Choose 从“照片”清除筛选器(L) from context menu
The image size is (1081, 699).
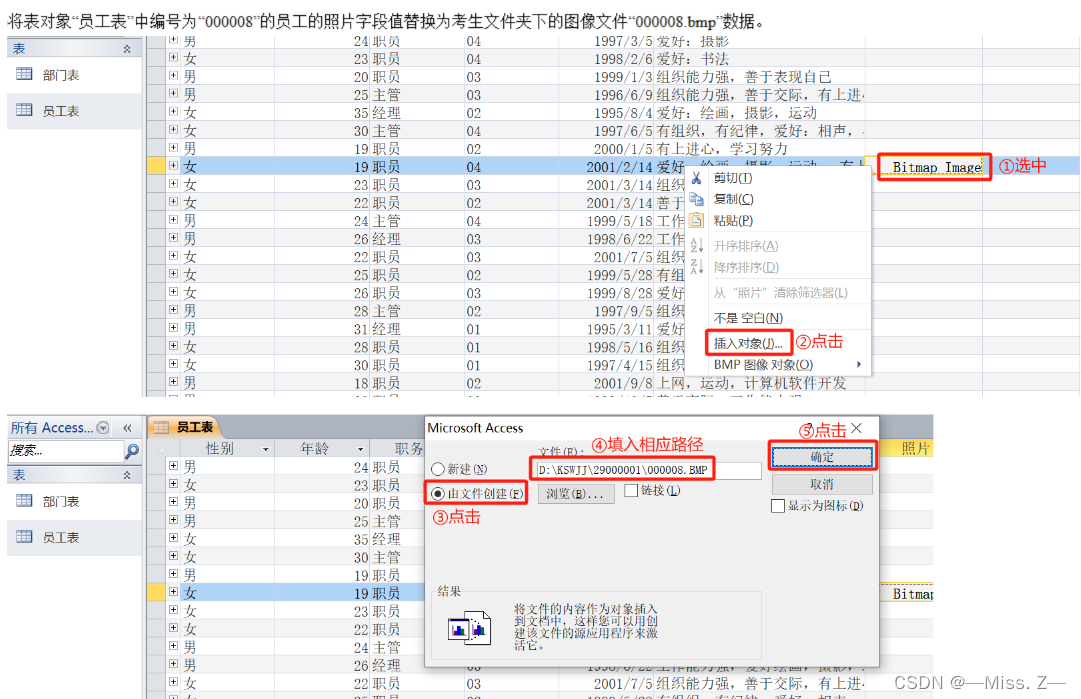780,293
